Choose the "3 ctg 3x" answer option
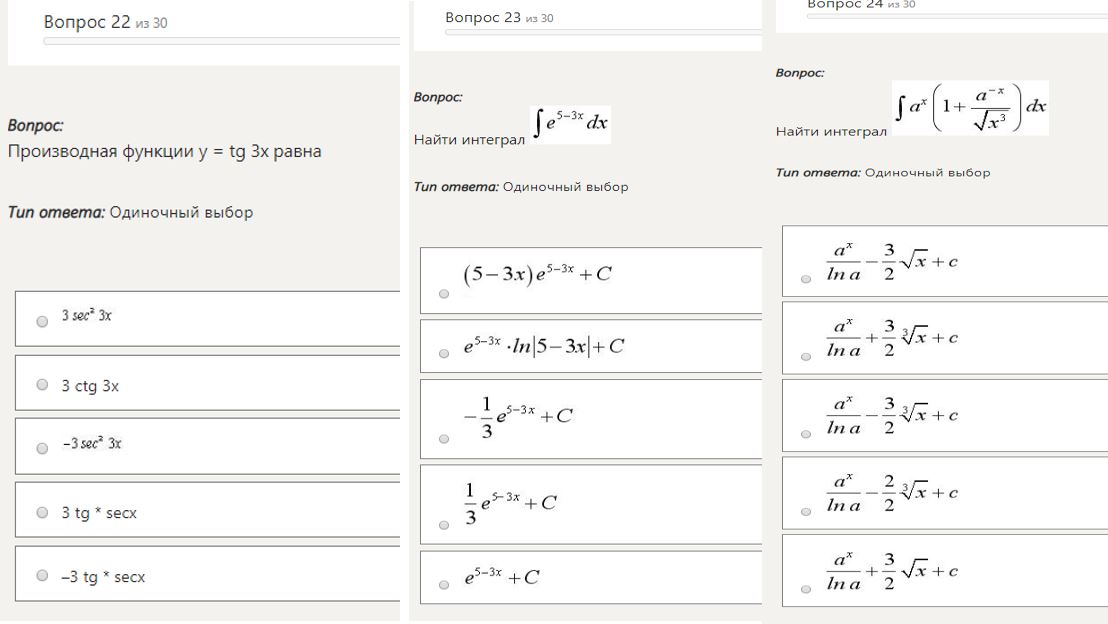The height and width of the screenshot is (624, 1108). 41,385
